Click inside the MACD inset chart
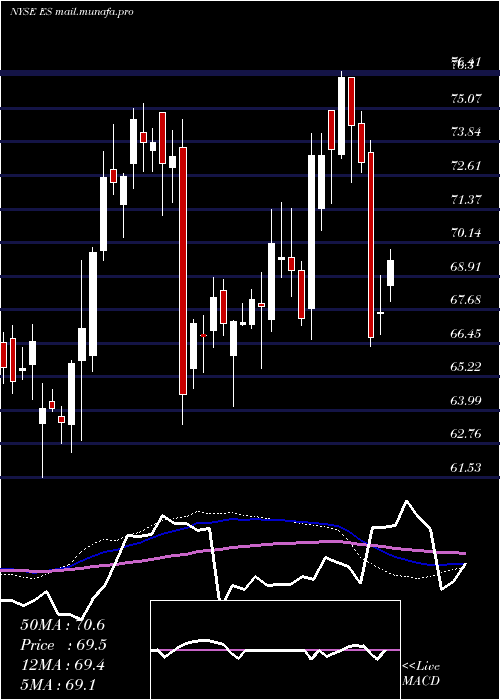Image resolution: width=500 pixels, height=700 pixels. [x=275, y=650]
